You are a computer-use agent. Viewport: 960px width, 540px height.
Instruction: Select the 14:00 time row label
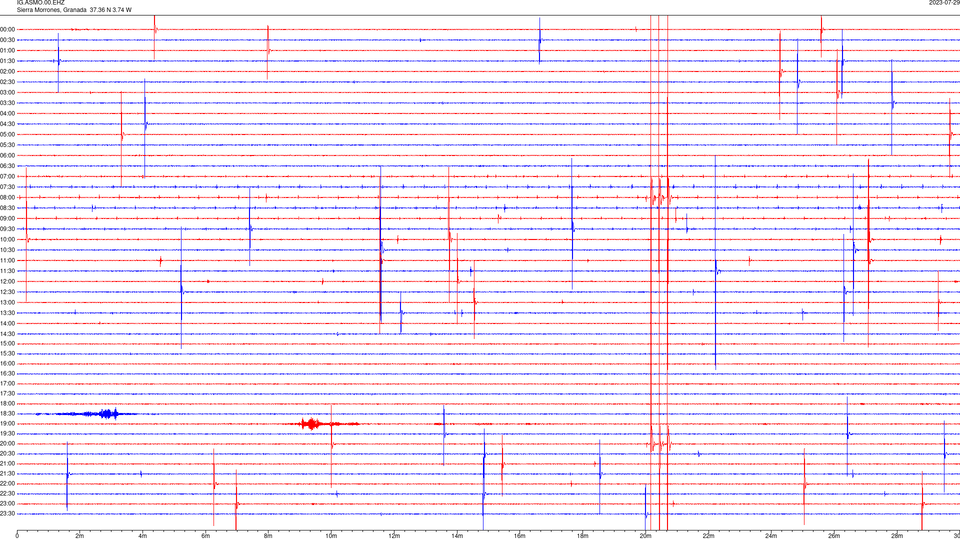click(8, 323)
